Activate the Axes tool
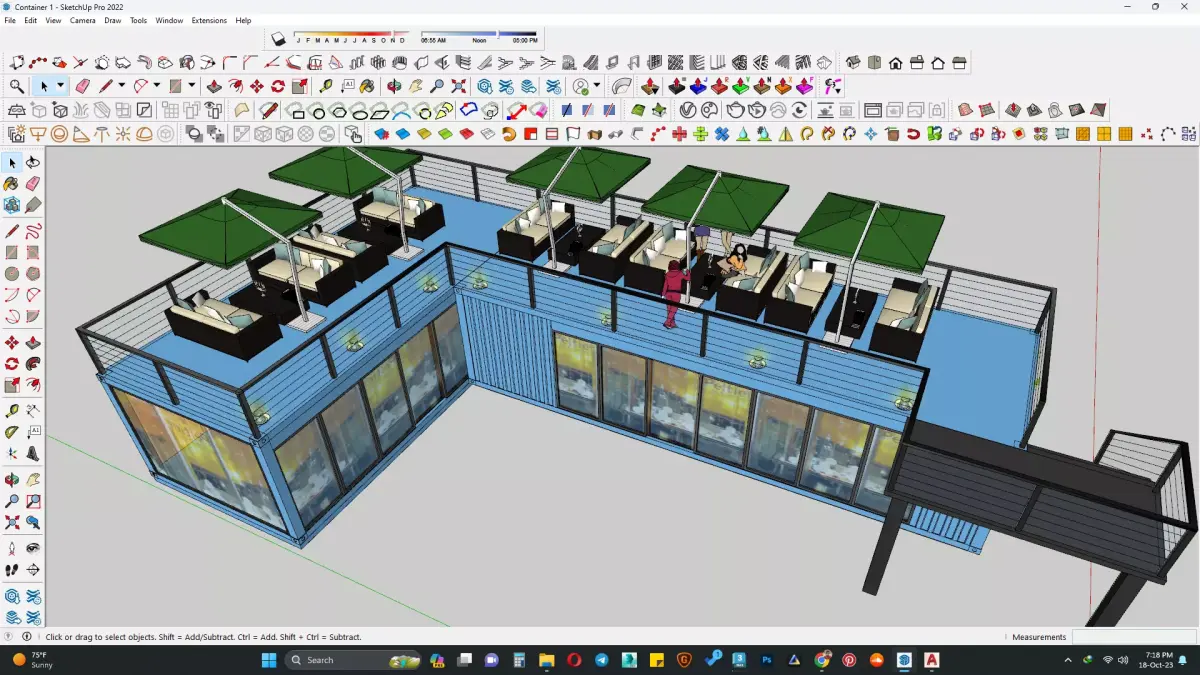The height and width of the screenshot is (675, 1200). tap(12, 453)
